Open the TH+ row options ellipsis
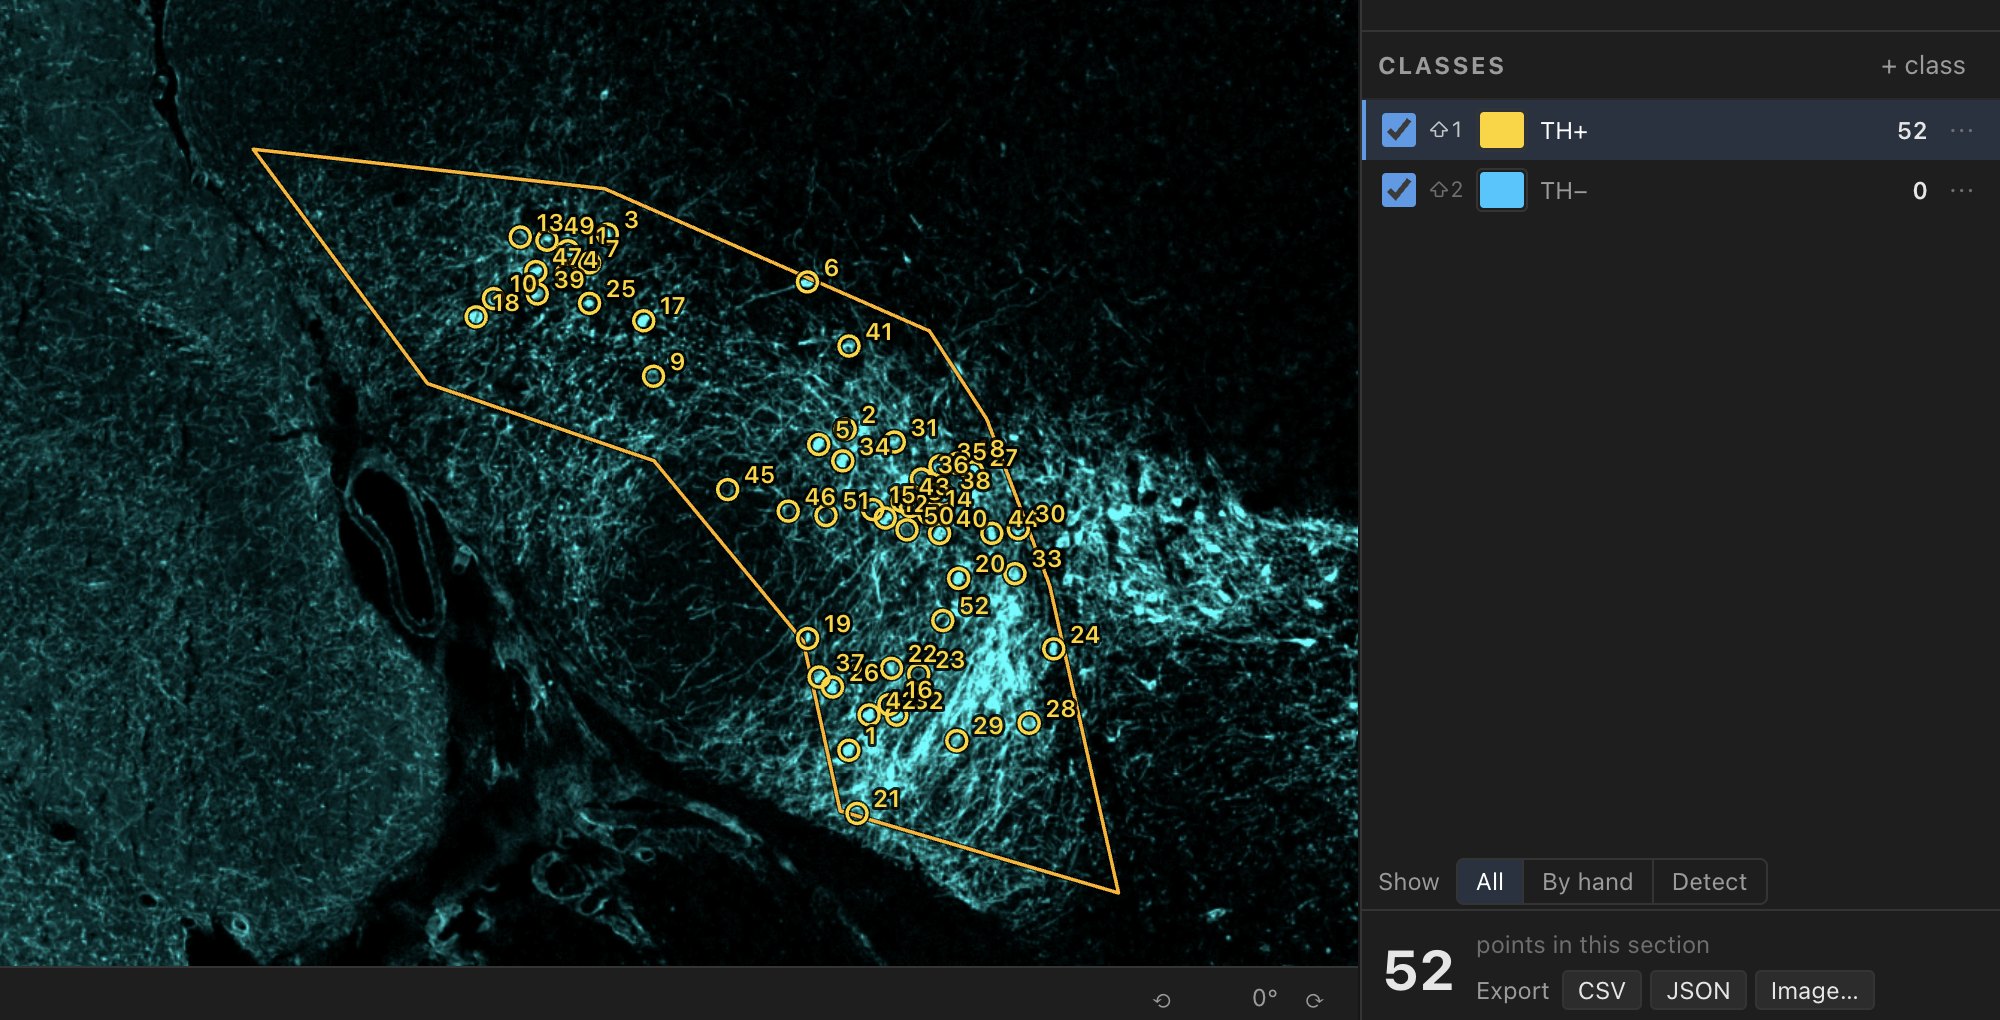The image size is (2000, 1020). click(1962, 130)
